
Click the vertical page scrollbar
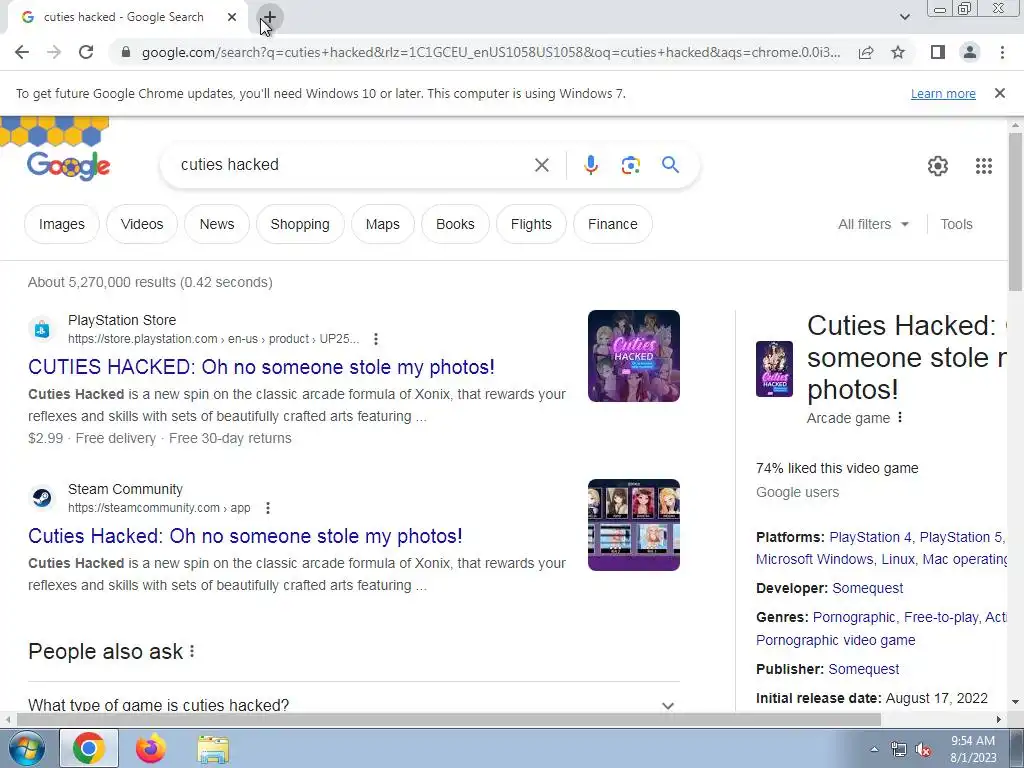coord(1015,212)
